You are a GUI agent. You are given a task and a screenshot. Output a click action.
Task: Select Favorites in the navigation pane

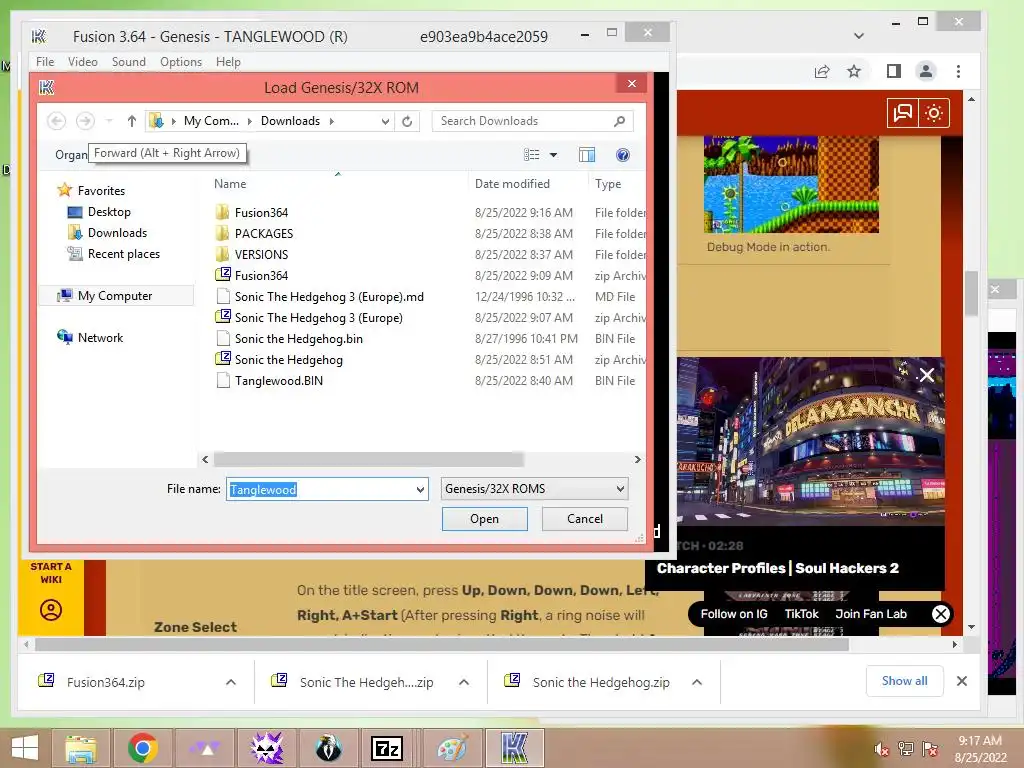(101, 191)
